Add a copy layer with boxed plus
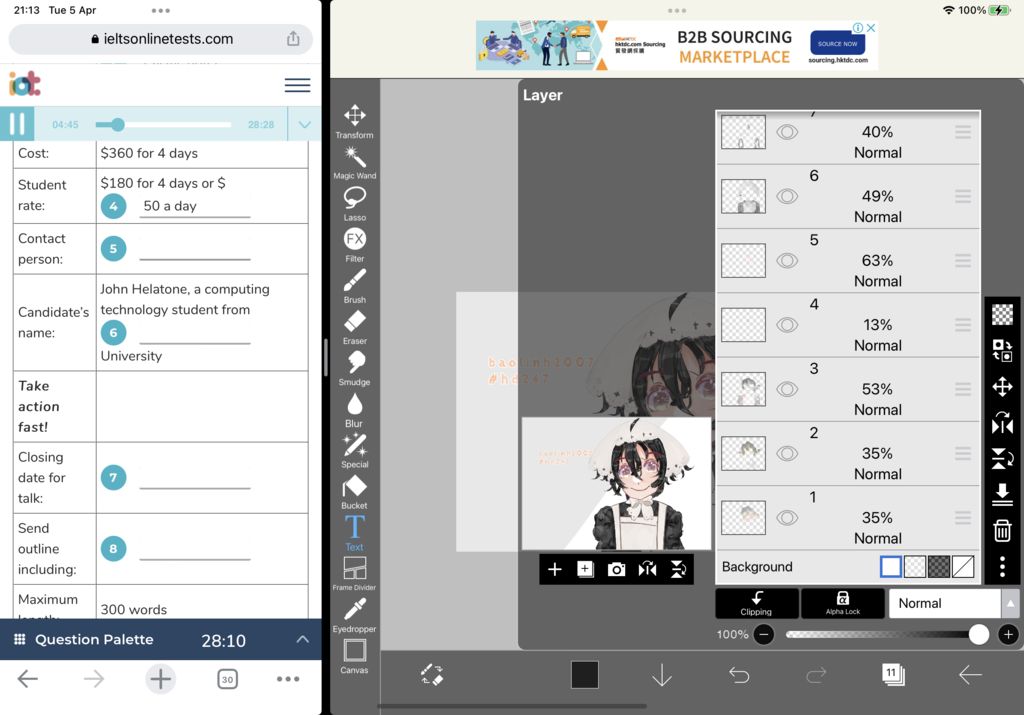This screenshot has width=1024, height=715. (585, 569)
